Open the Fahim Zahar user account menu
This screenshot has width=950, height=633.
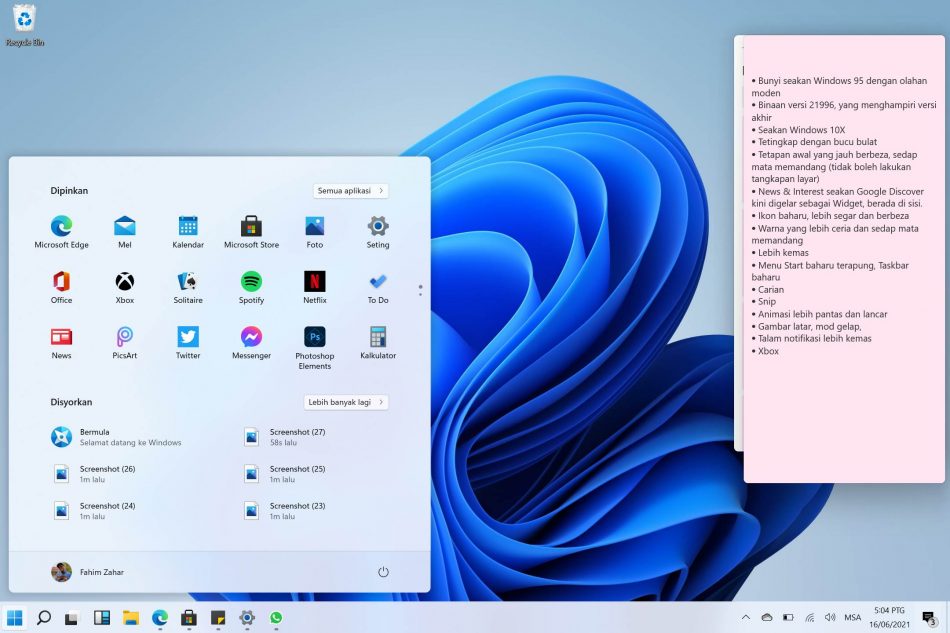point(88,572)
